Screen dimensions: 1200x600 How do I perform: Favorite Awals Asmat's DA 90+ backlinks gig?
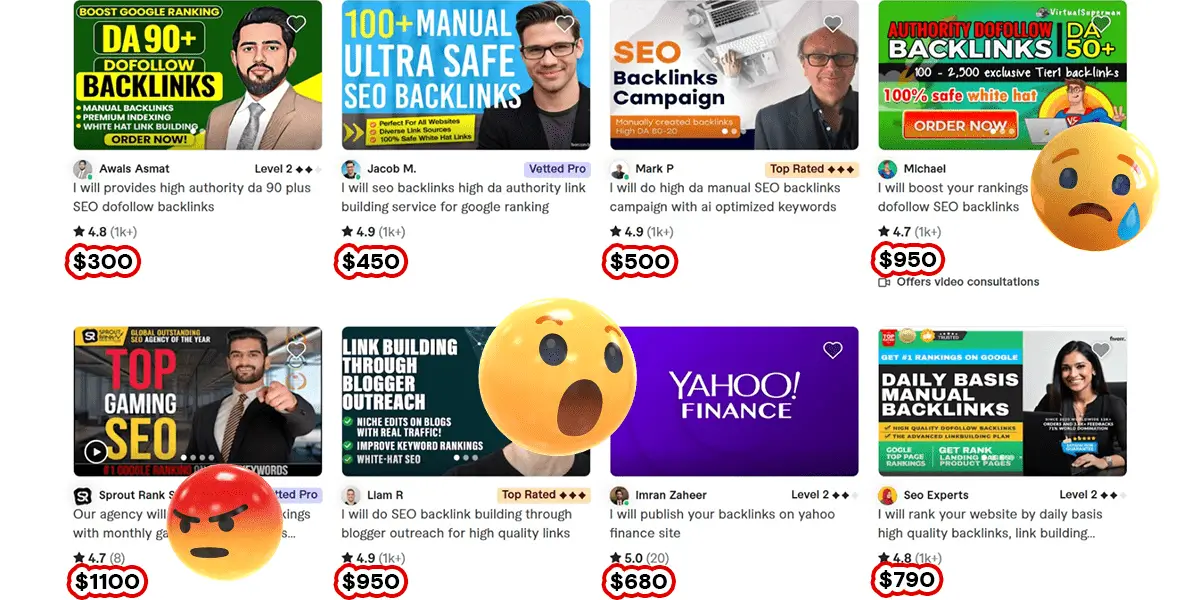coord(296,24)
